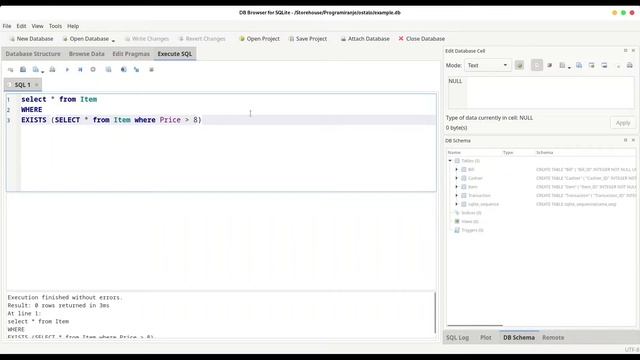Open the Save SQL file dropdown arrow
The height and width of the screenshot is (360, 640).
[42, 71]
